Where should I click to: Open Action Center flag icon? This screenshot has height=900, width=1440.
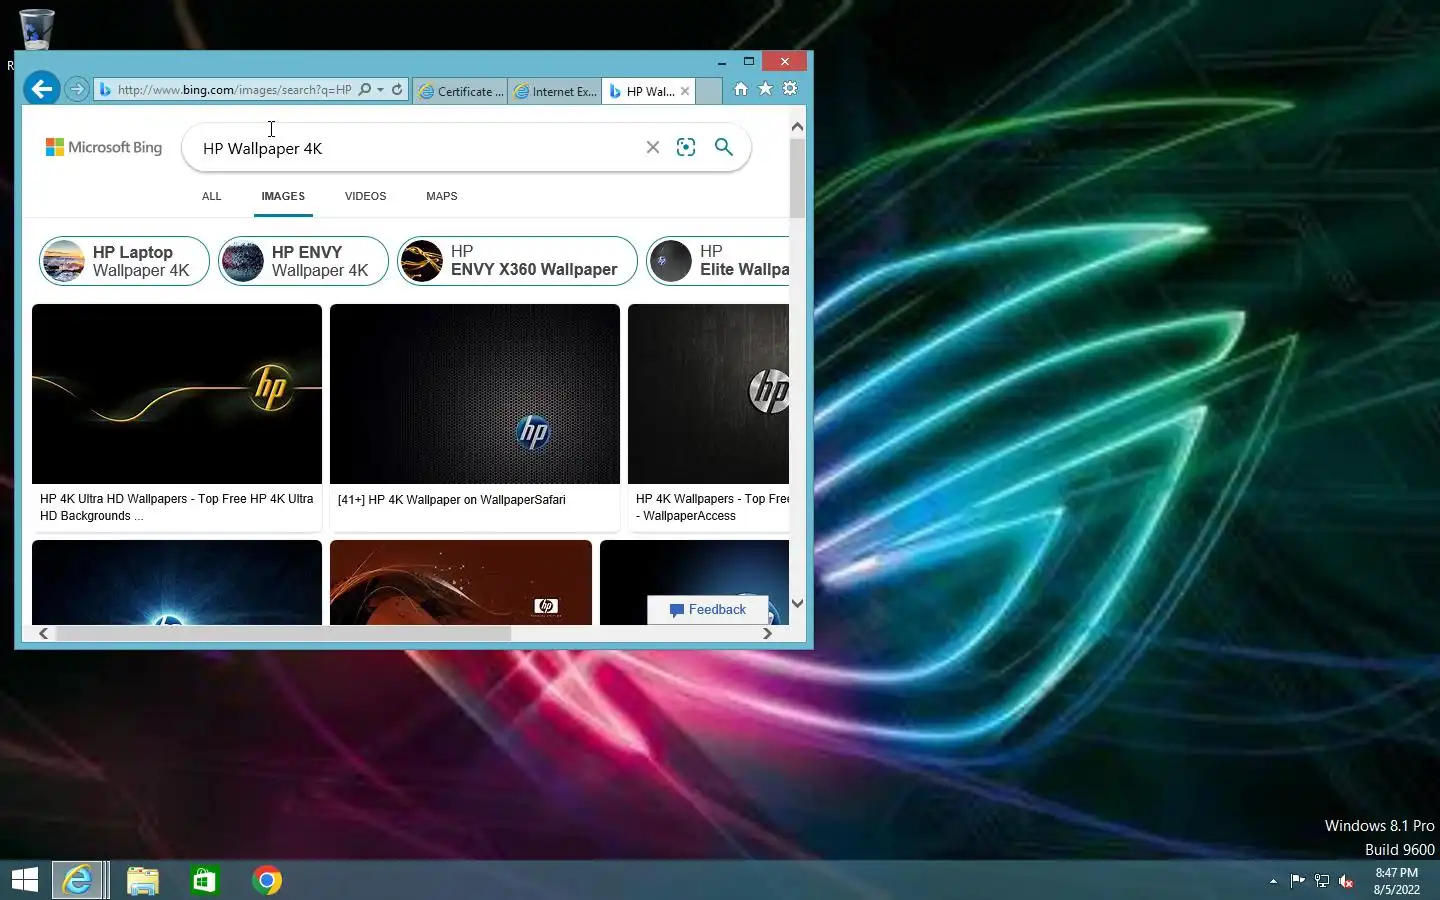pos(1297,881)
